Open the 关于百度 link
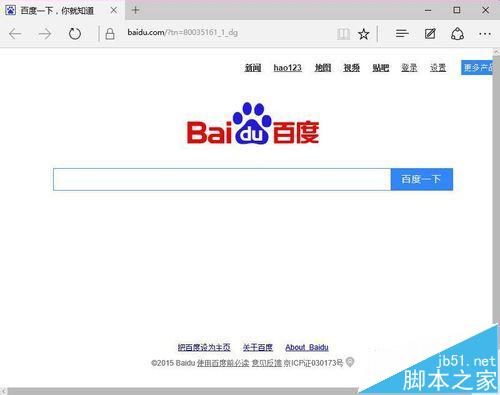 pos(258,347)
